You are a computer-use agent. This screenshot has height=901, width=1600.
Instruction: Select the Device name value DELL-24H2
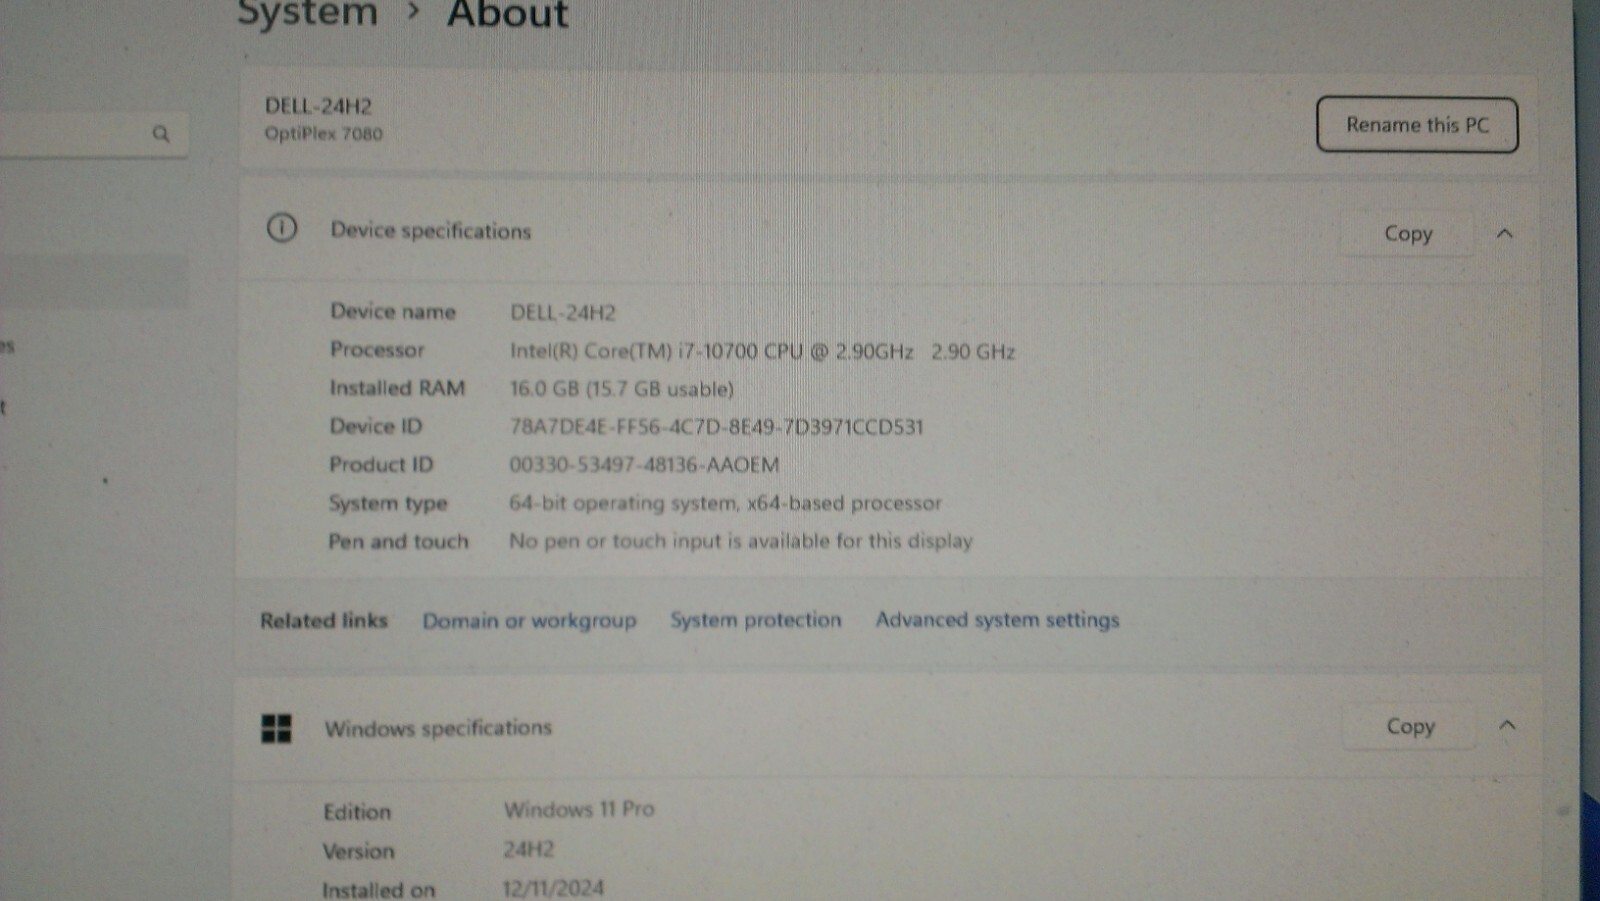(563, 312)
